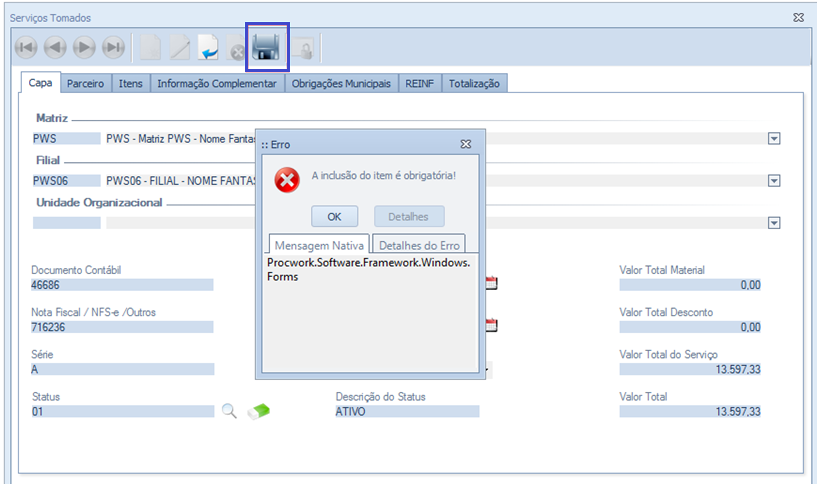The image size is (819, 485).
Task: Click the Descrição do Status field ATIVO
Action: click(x=407, y=411)
